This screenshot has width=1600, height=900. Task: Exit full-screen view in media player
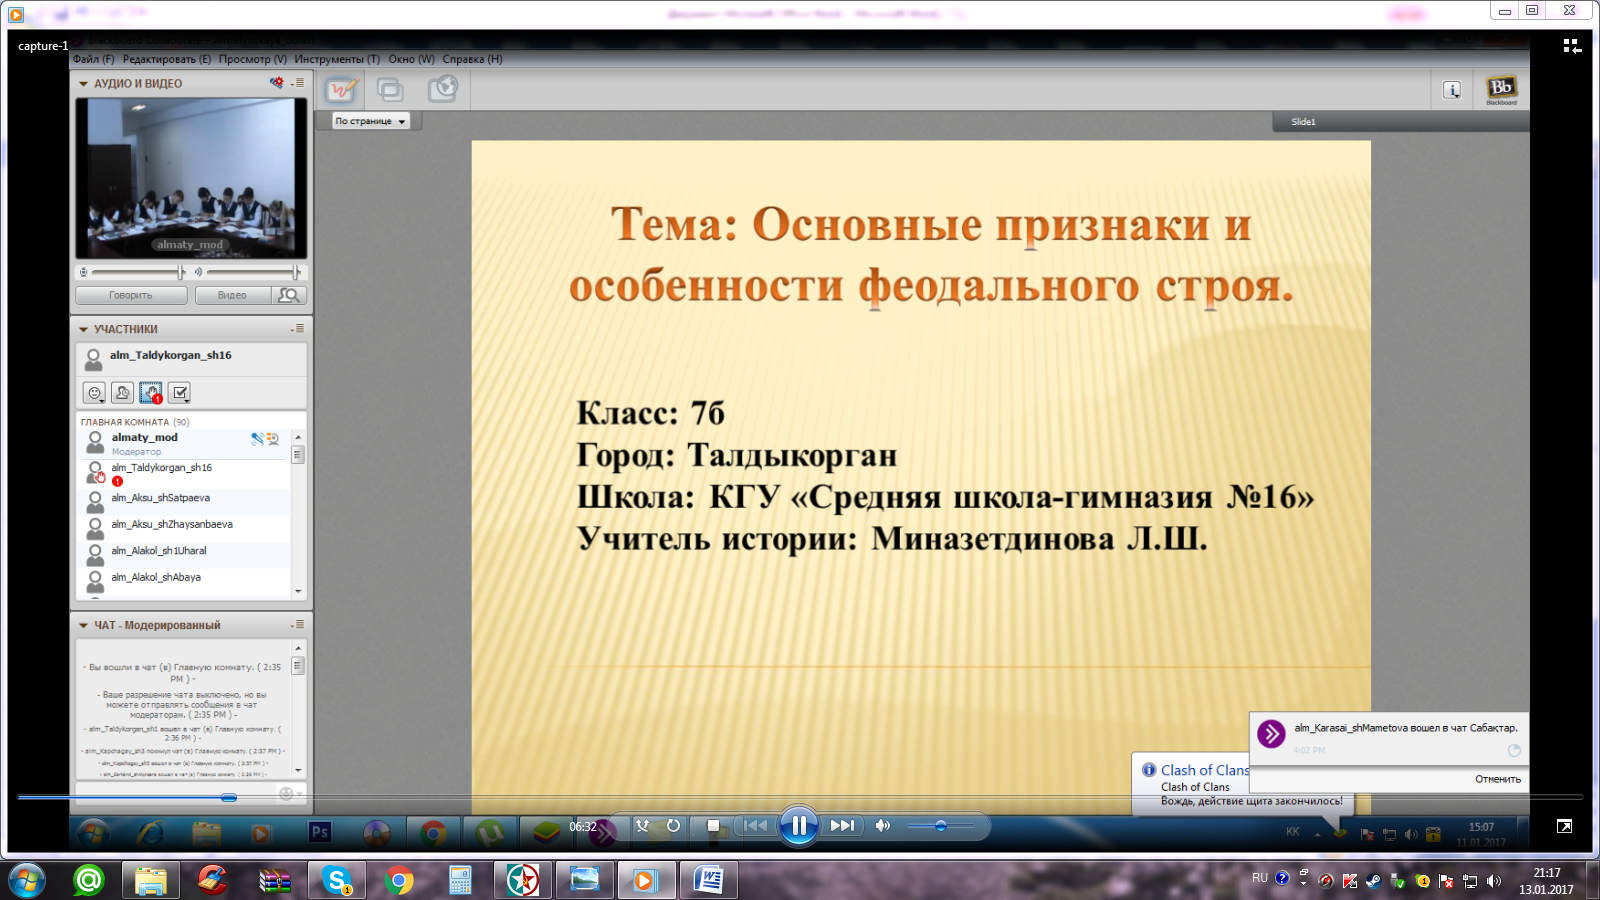(x=1564, y=826)
